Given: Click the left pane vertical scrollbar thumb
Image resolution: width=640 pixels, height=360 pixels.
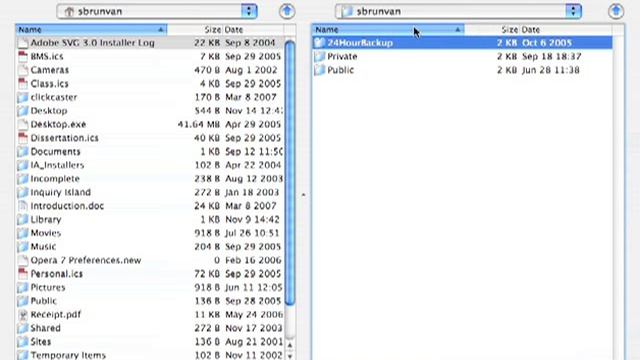Looking at the screenshot, I should tap(290, 173).
